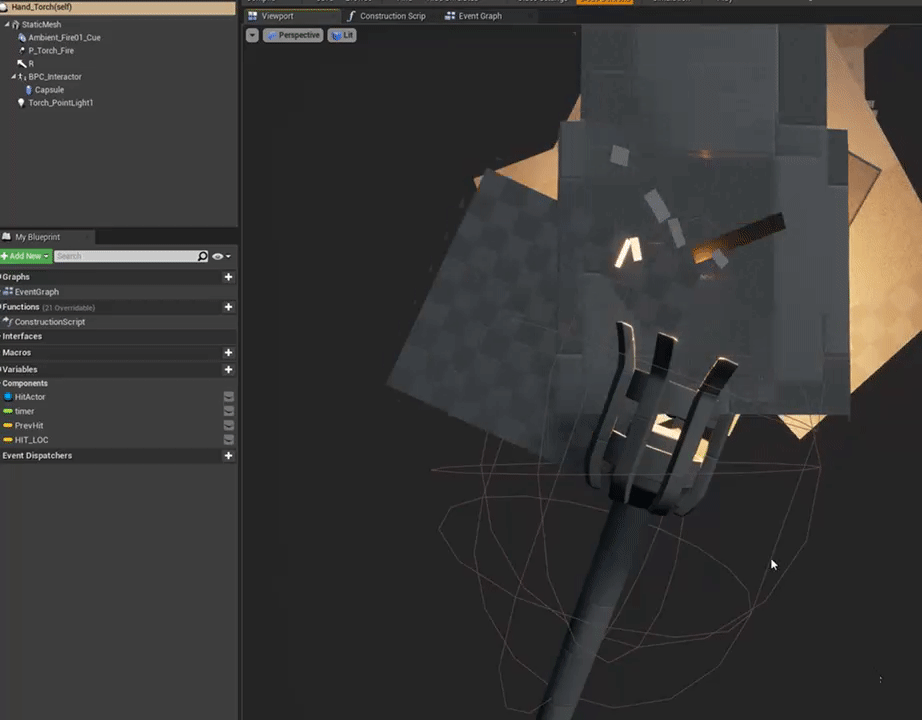Toggle visibility of the HitActor variable

click(228, 397)
